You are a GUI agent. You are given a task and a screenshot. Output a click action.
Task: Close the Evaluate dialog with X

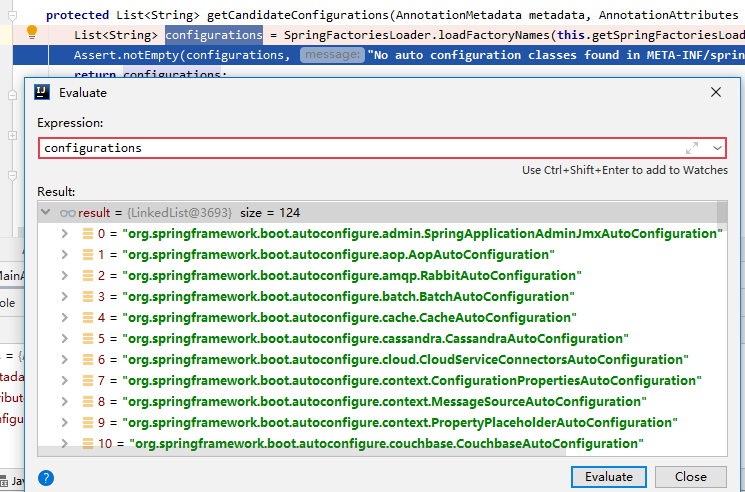click(716, 92)
